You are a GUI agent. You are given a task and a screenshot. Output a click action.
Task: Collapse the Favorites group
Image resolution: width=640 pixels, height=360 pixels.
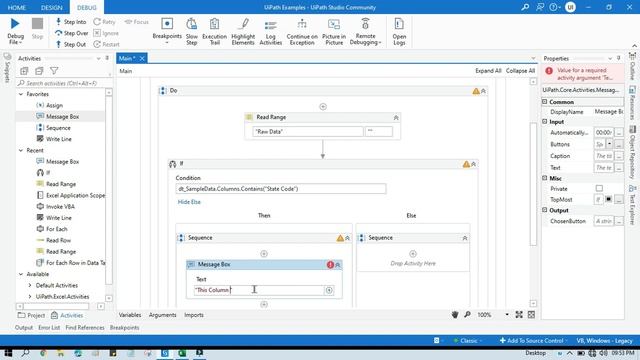pyautogui.click(x=21, y=94)
